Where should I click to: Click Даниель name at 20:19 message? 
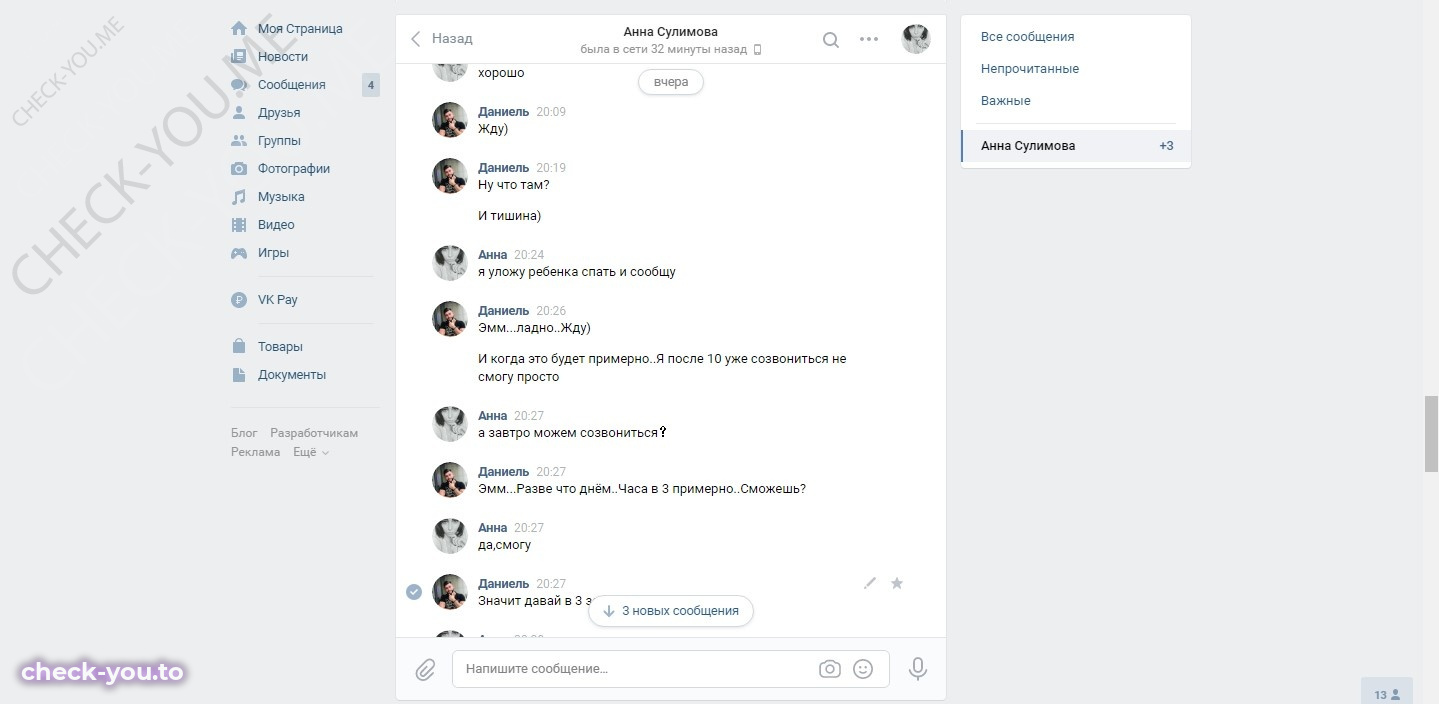[x=504, y=168]
